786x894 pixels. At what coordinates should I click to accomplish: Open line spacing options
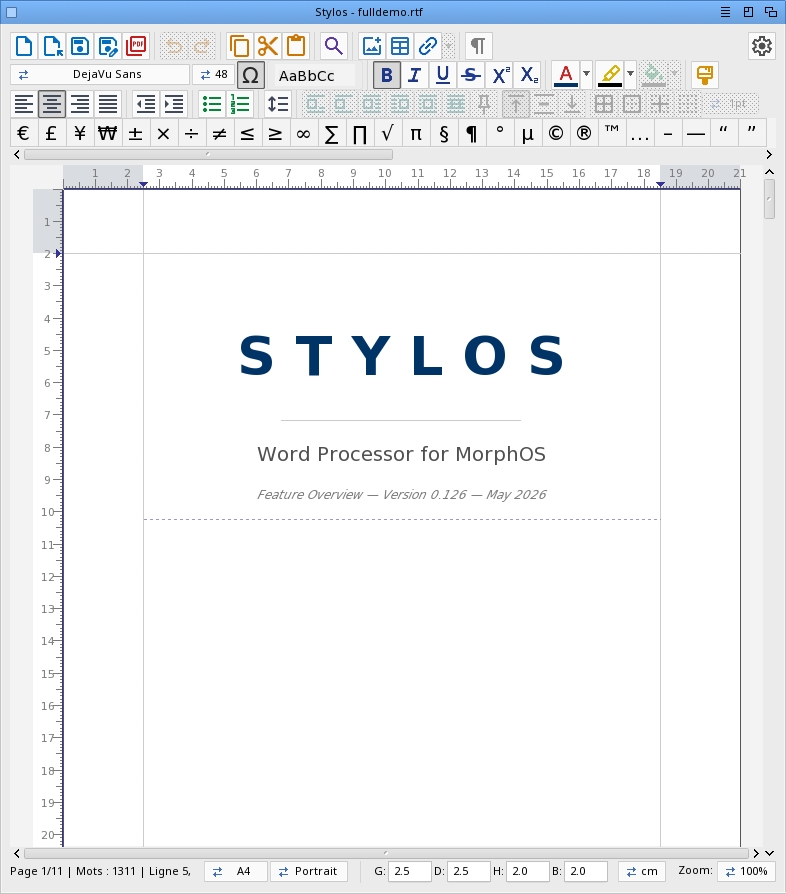(x=278, y=104)
